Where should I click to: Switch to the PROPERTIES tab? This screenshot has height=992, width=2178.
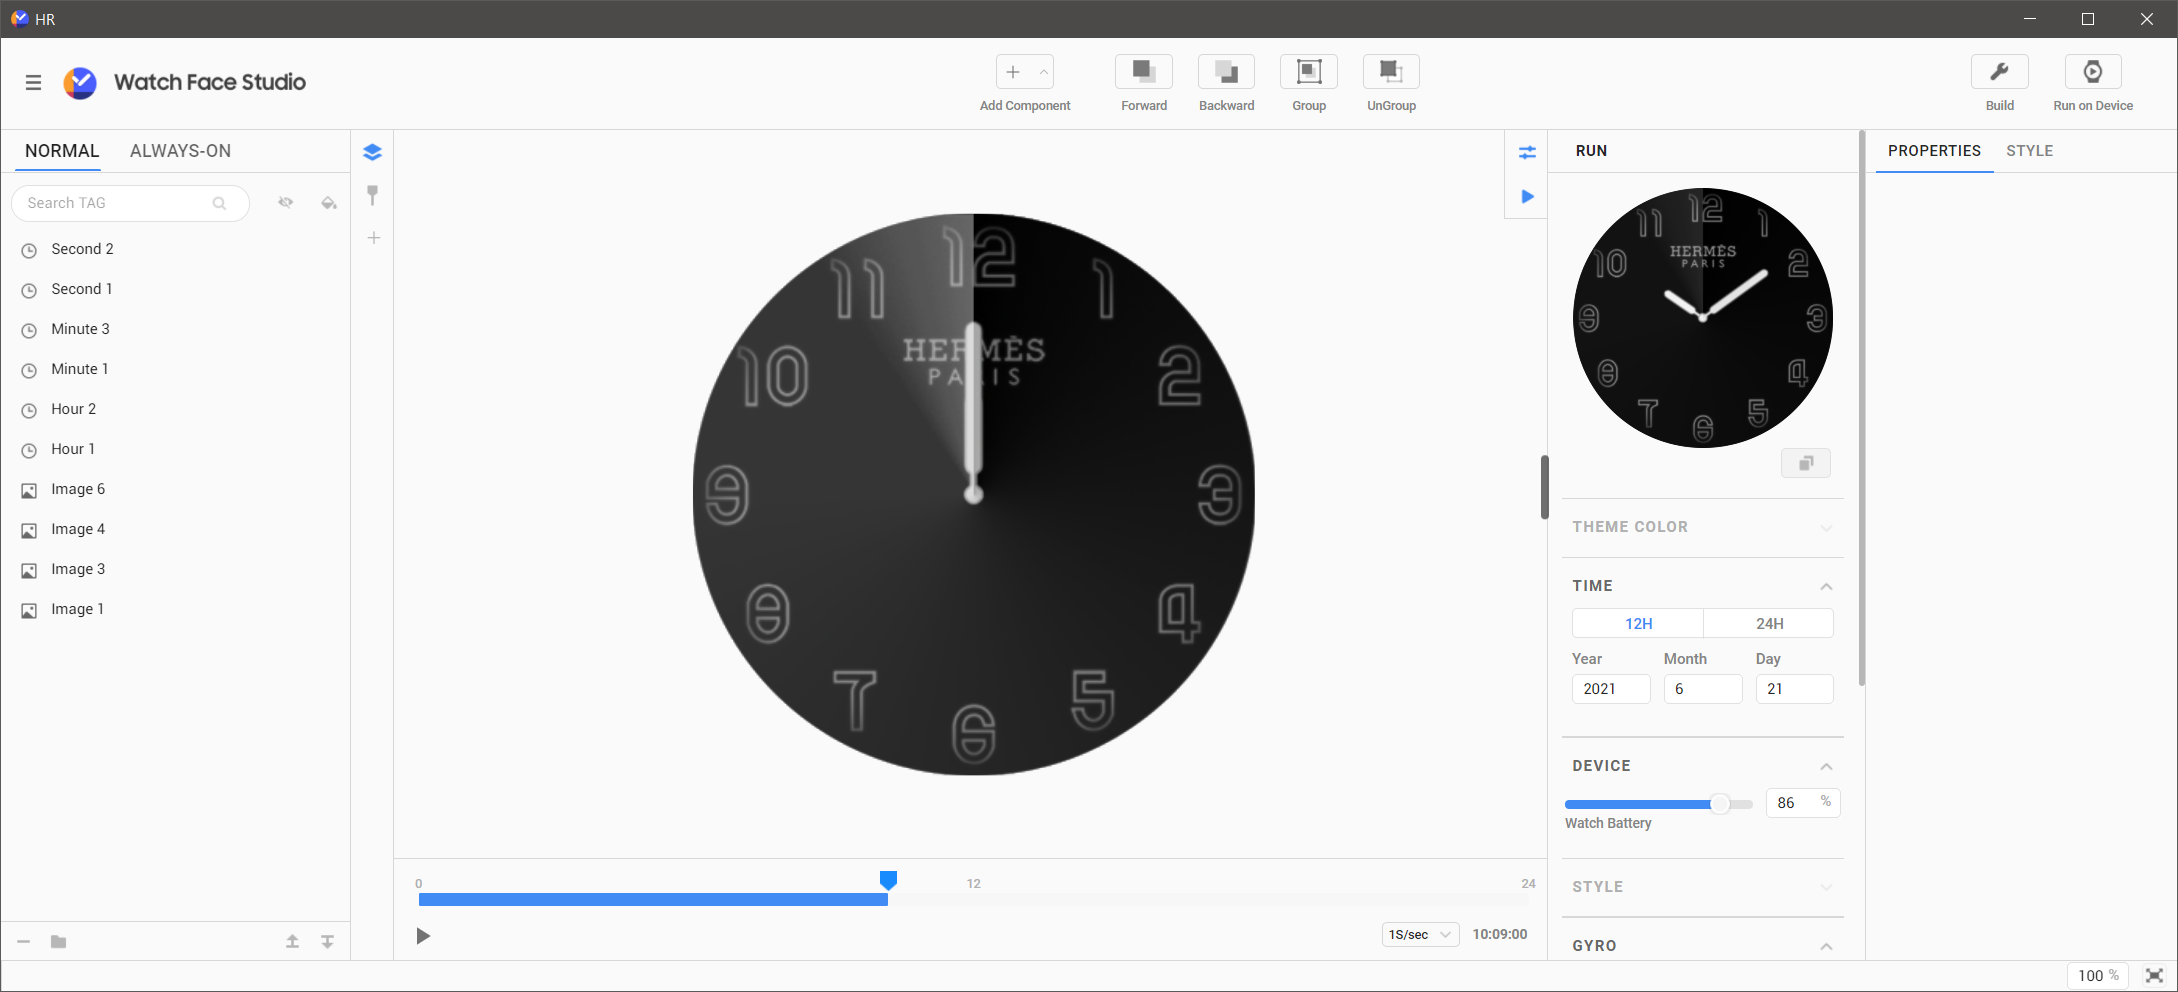point(1934,151)
